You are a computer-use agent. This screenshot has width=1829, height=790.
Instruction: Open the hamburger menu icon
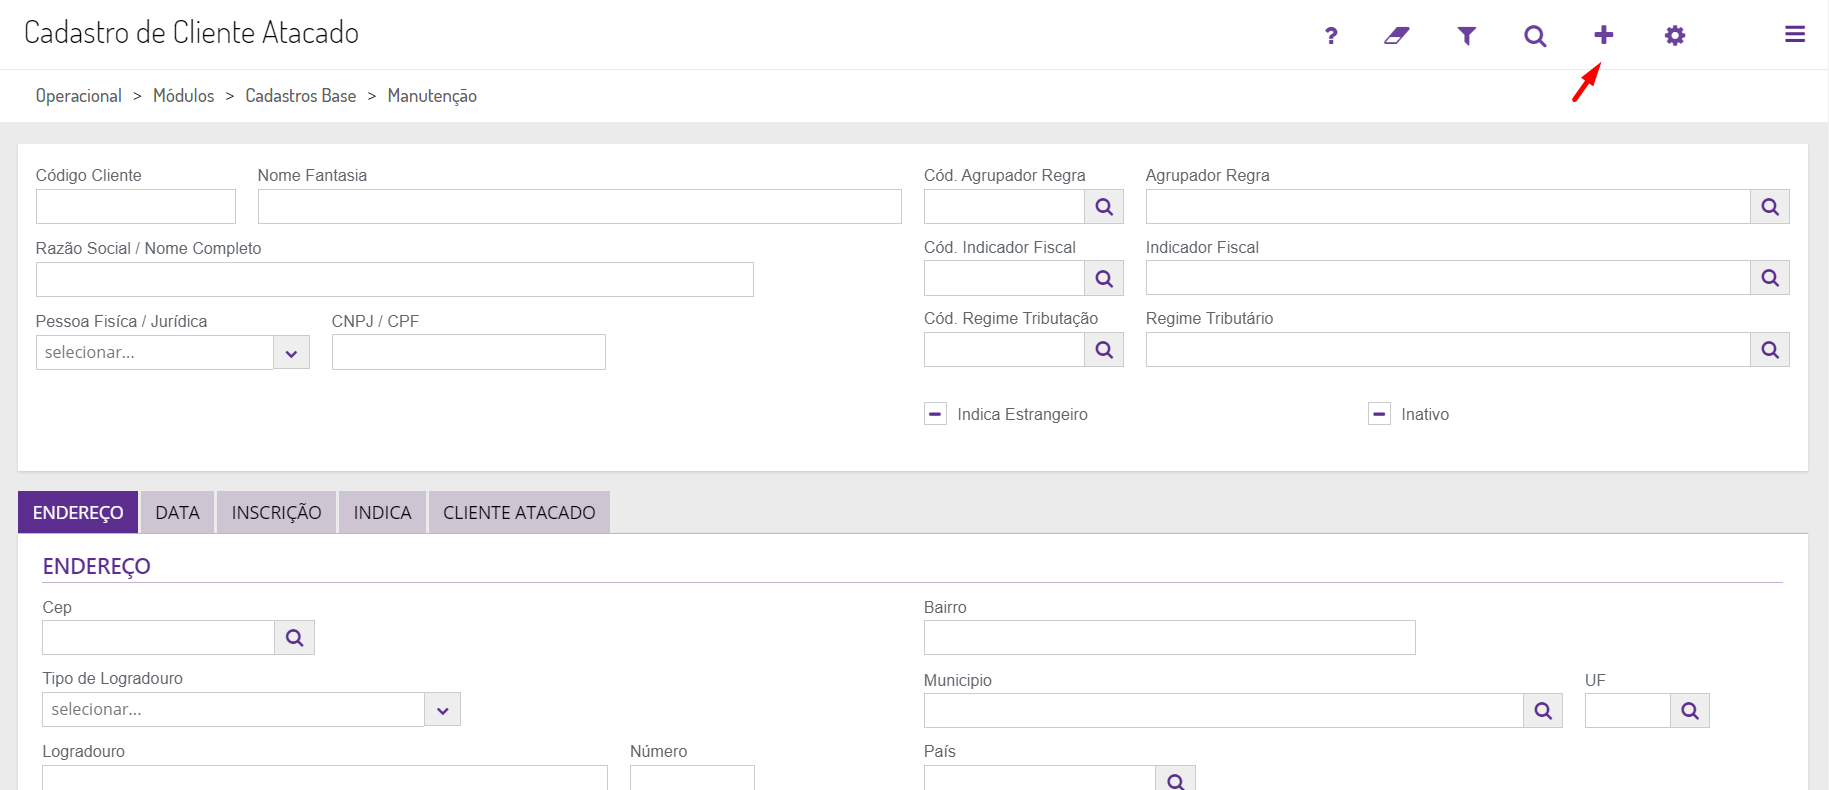point(1795,35)
